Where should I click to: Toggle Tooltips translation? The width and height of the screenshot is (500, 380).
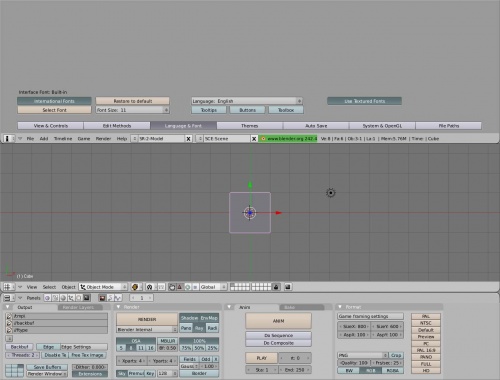(x=209, y=110)
